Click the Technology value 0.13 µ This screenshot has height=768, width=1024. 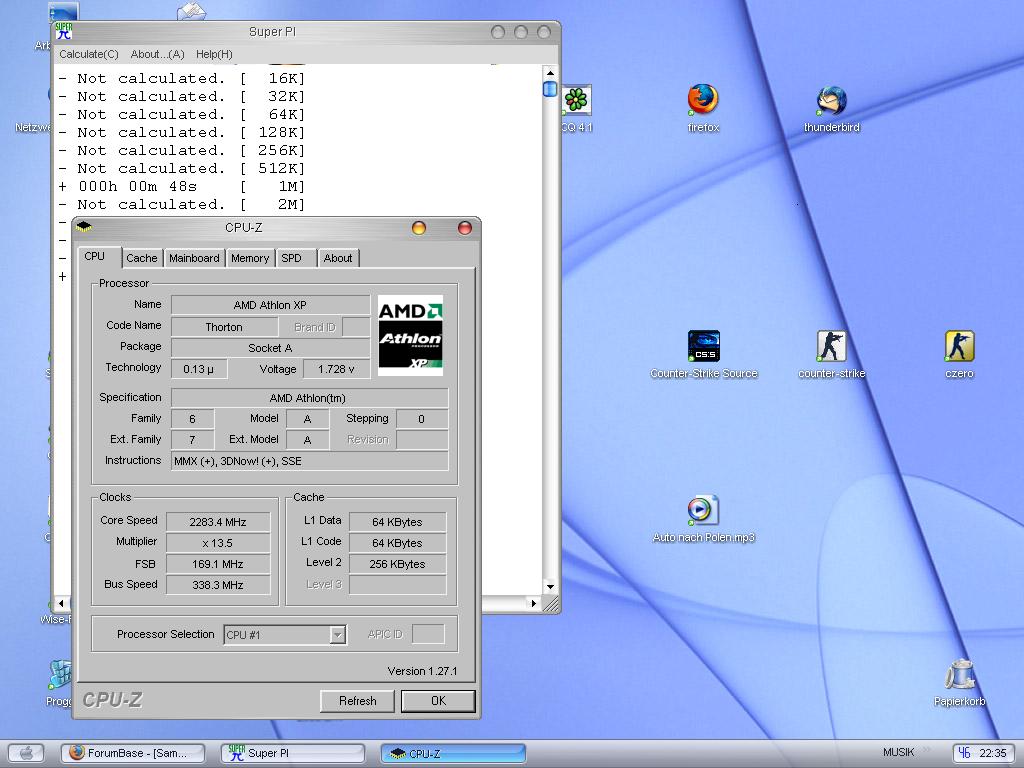[x=199, y=369]
